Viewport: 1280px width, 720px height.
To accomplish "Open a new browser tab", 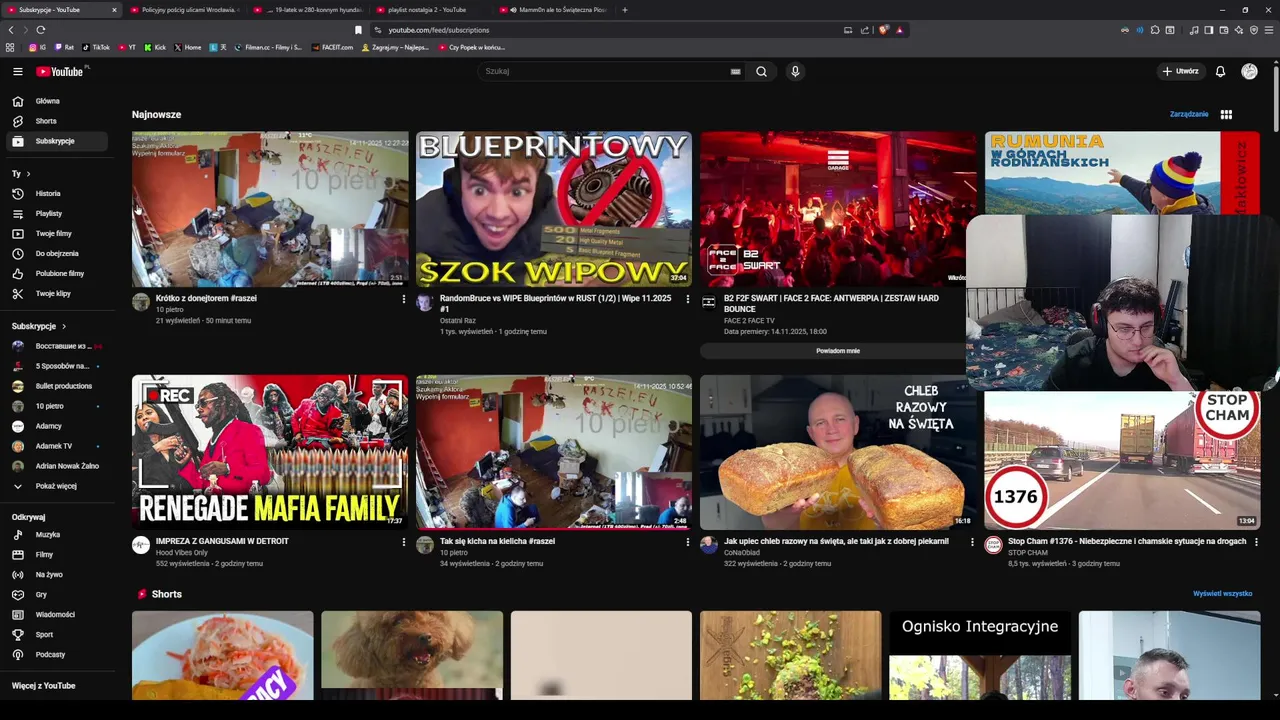I will coord(625,10).
